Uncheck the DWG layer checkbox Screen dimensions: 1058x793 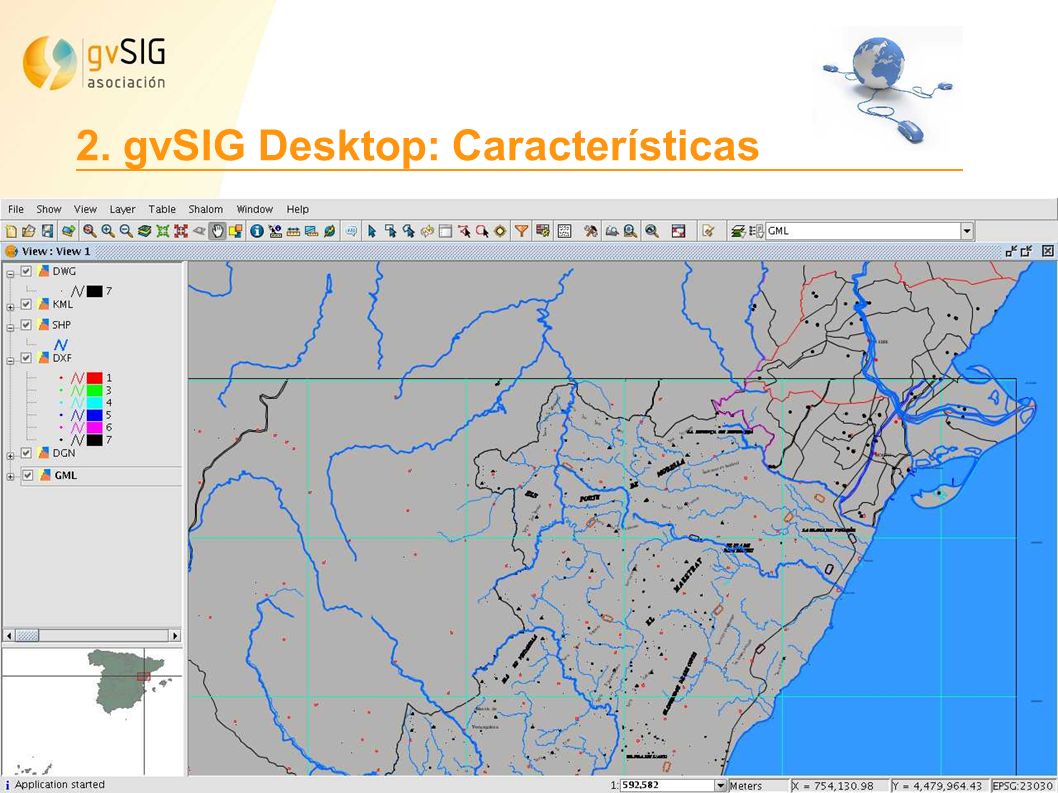[x=26, y=271]
